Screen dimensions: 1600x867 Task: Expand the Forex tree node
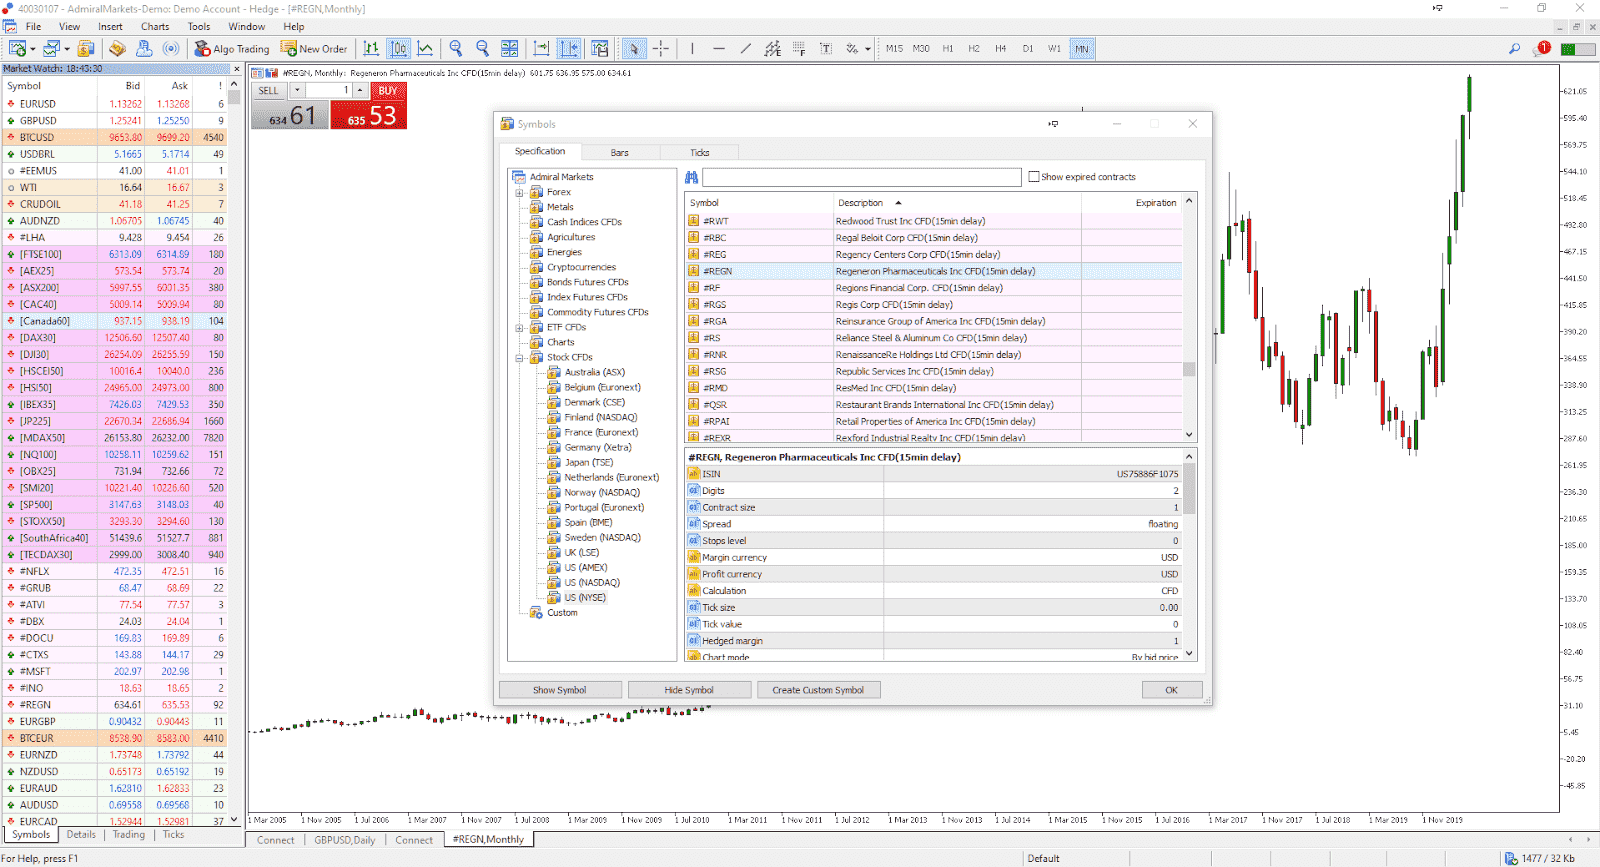519,192
